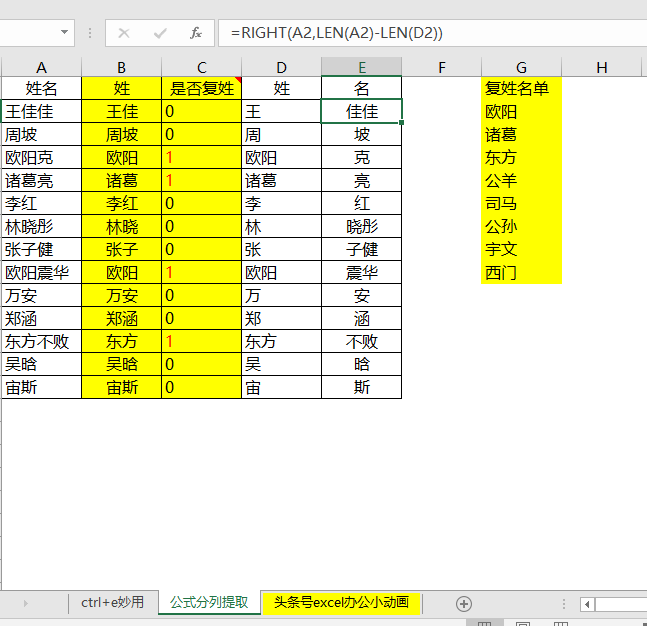
Task: Click cell 震华 in column E
Action: (x=361, y=272)
